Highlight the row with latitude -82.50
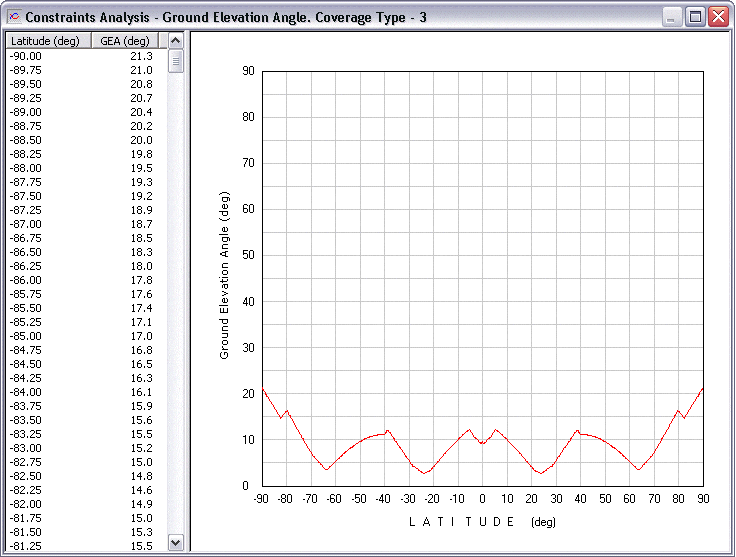The image size is (736, 557). pos(80,476)
